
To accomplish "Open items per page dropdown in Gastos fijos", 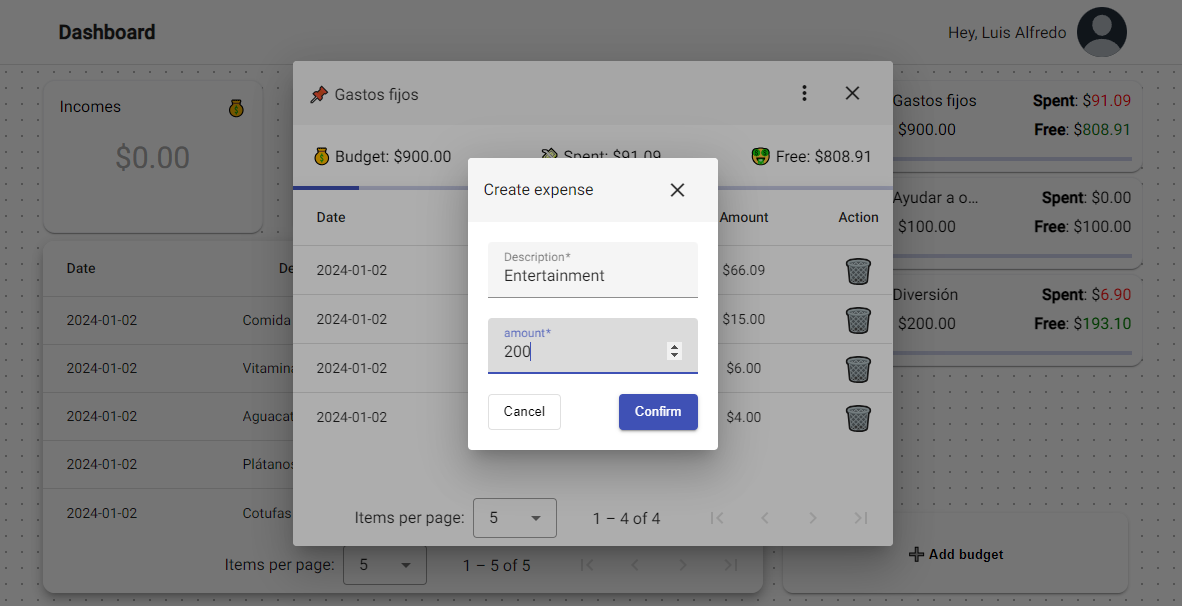I will pos(515,518).
